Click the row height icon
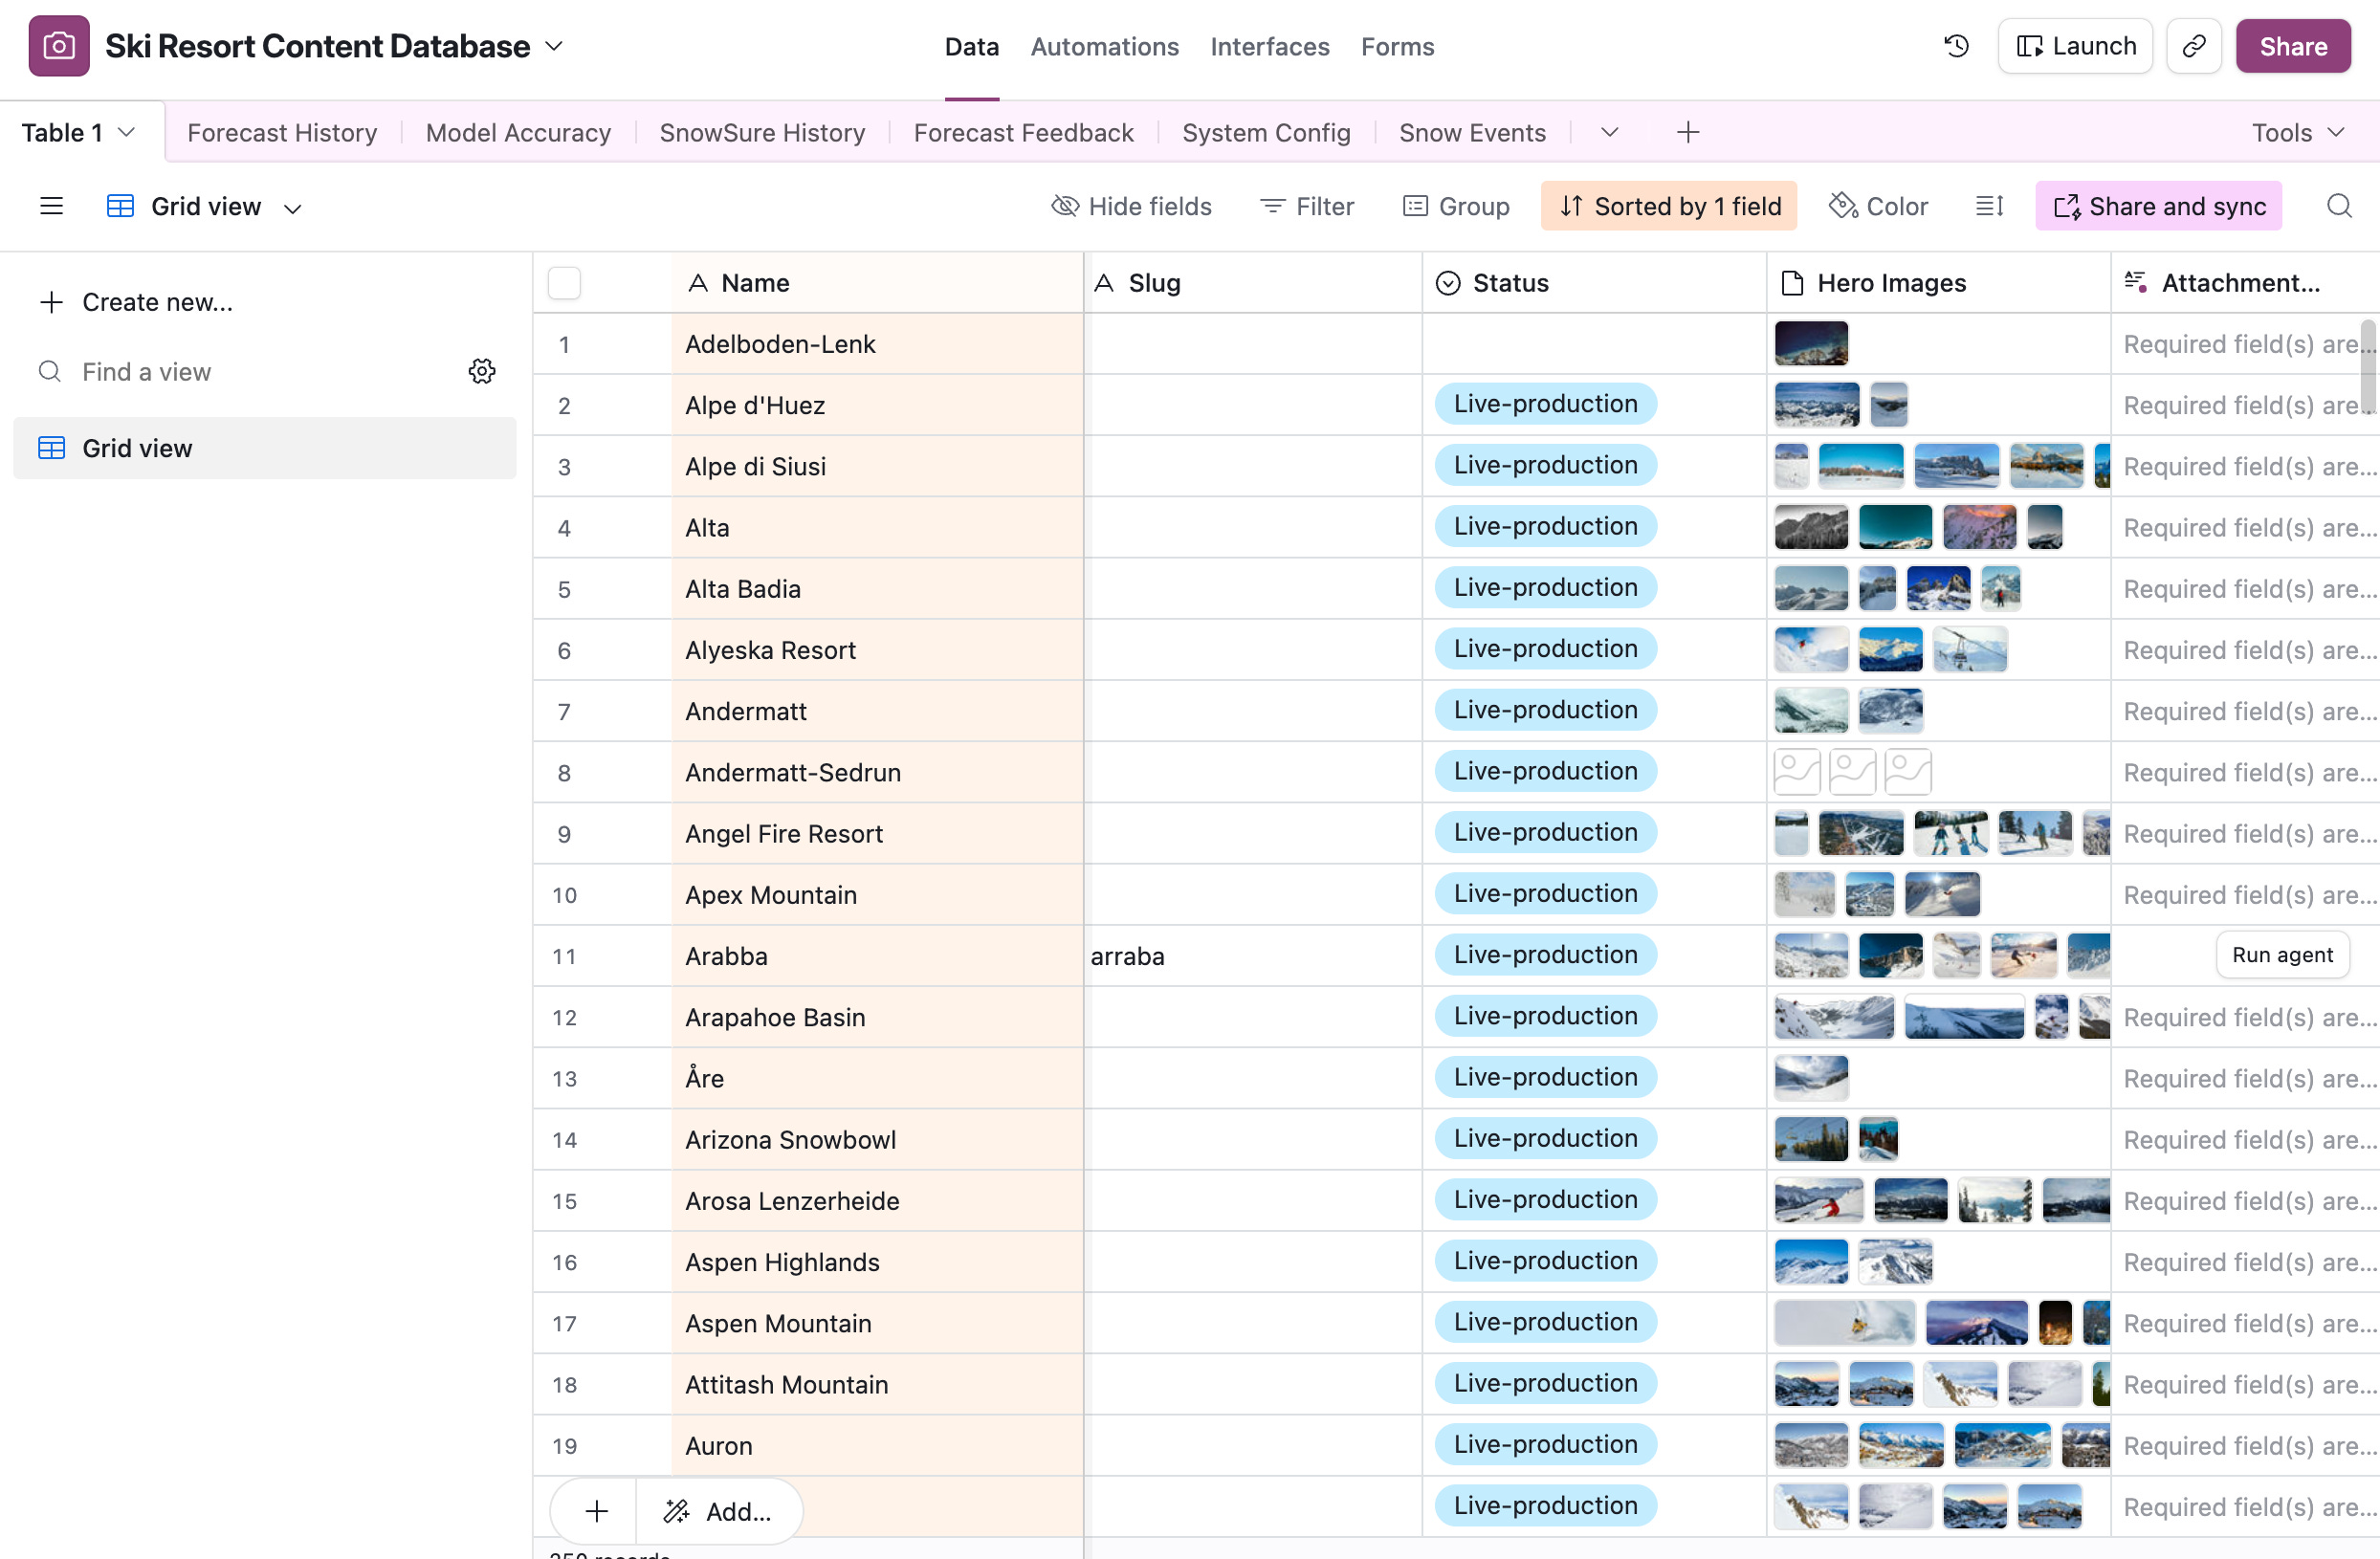The image size is (2380, 1559). coord(1989,206)
